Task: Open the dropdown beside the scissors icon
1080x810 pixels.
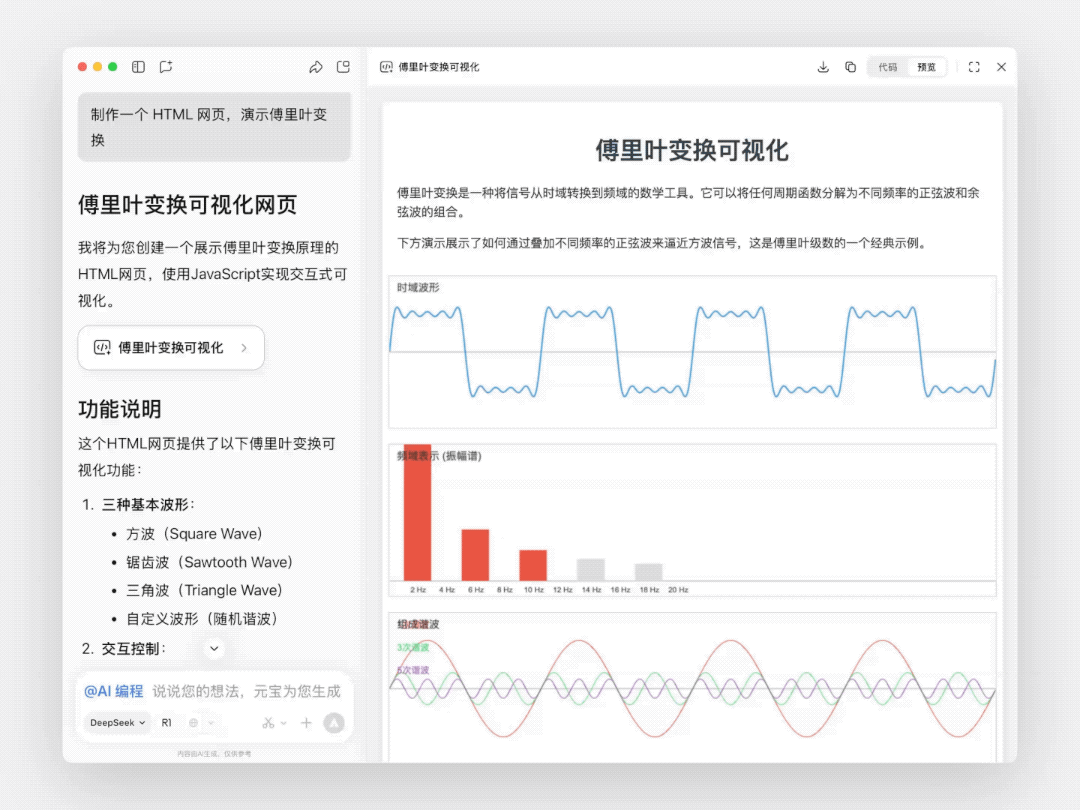Action: (284, 723)
